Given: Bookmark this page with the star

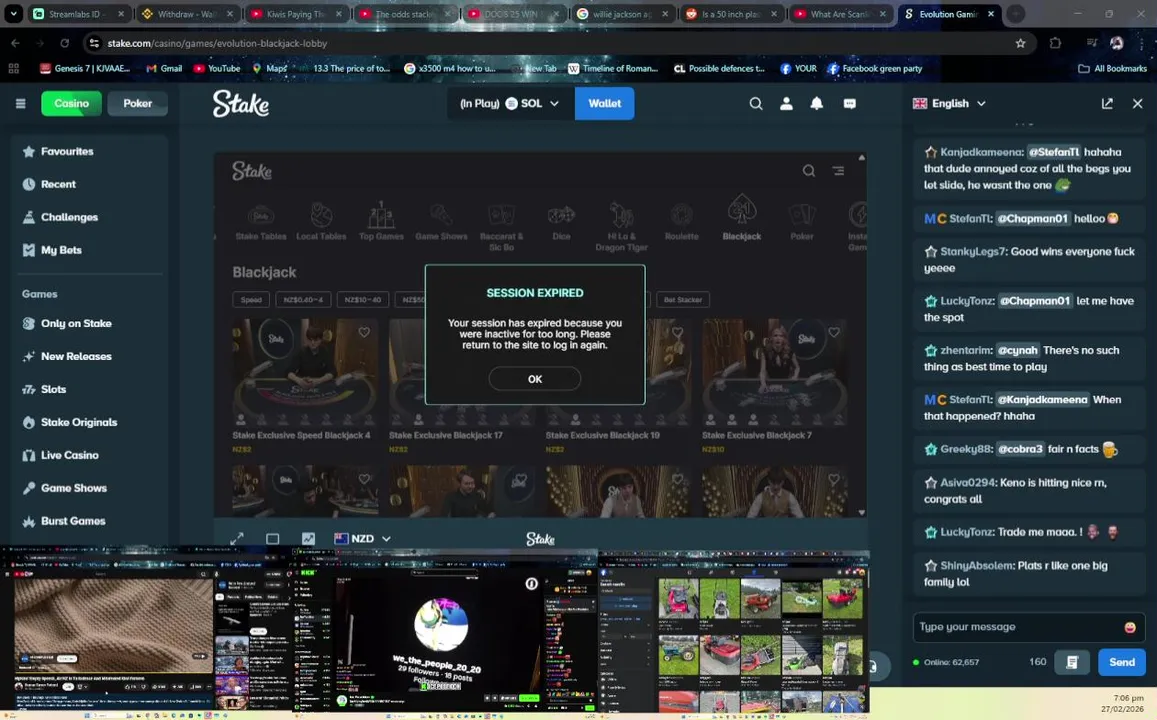Looking at the screenshot, I should 1020,44.
